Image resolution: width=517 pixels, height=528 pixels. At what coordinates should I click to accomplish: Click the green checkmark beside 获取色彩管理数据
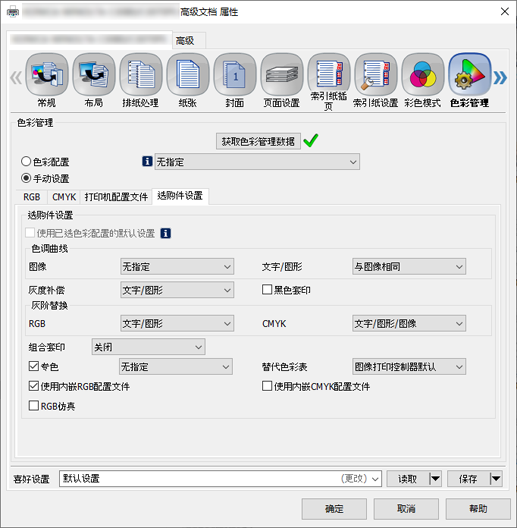click(x=311, y=140)
